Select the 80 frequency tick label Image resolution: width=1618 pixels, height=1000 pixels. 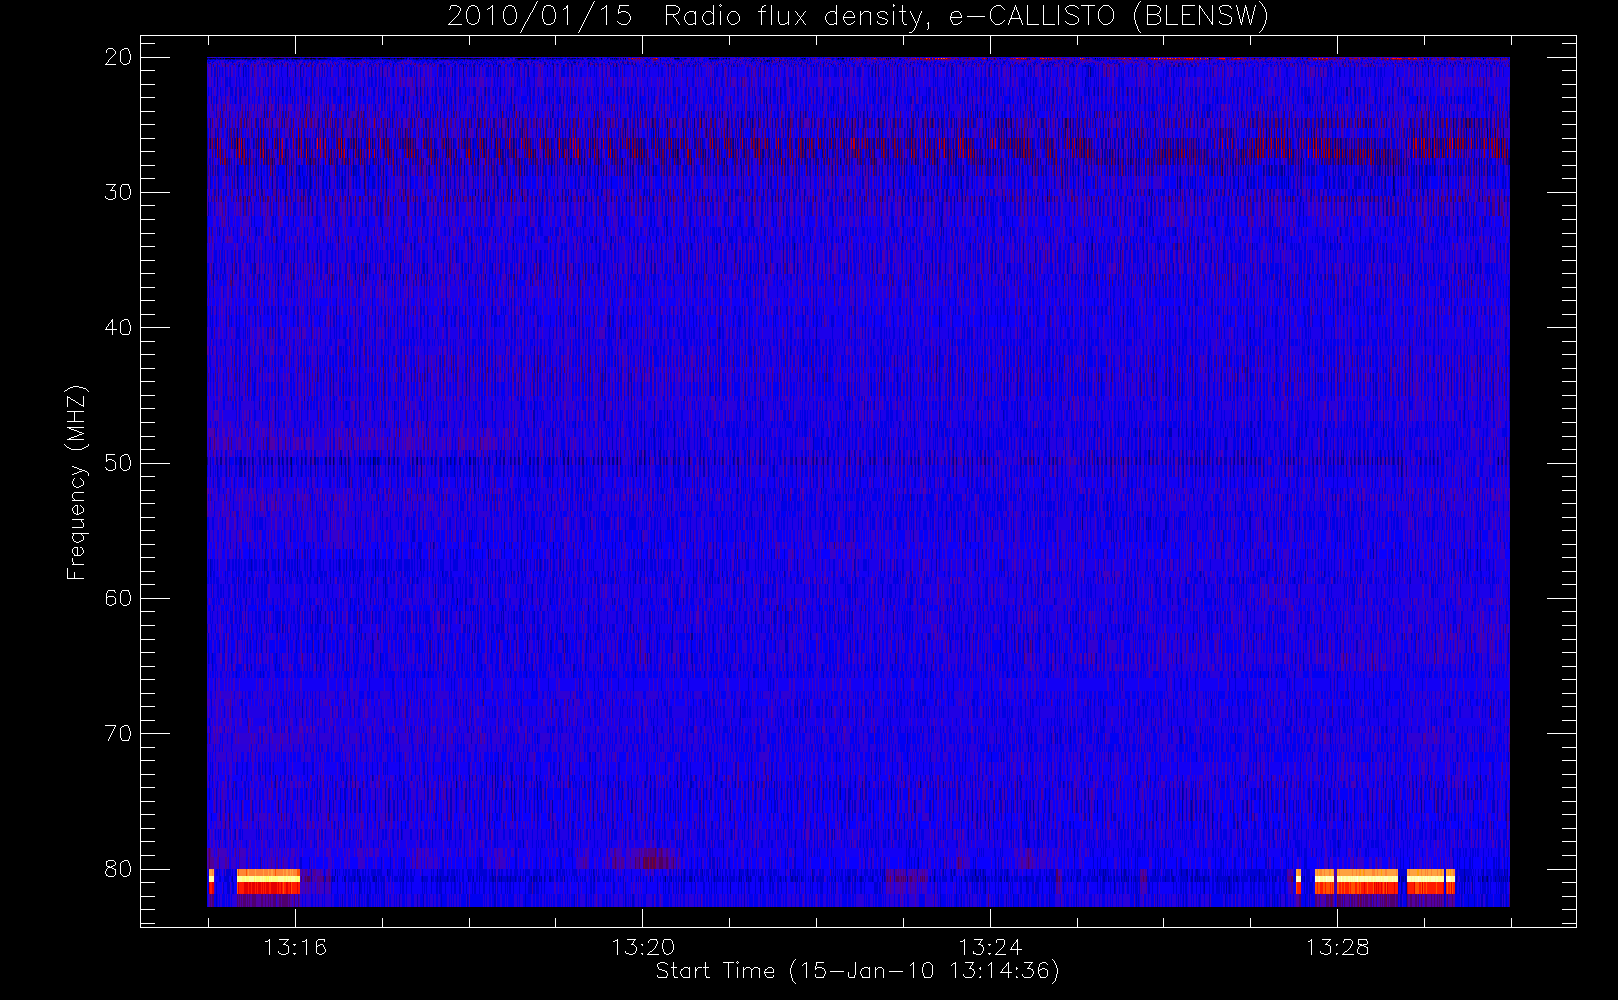click(118, 869)
